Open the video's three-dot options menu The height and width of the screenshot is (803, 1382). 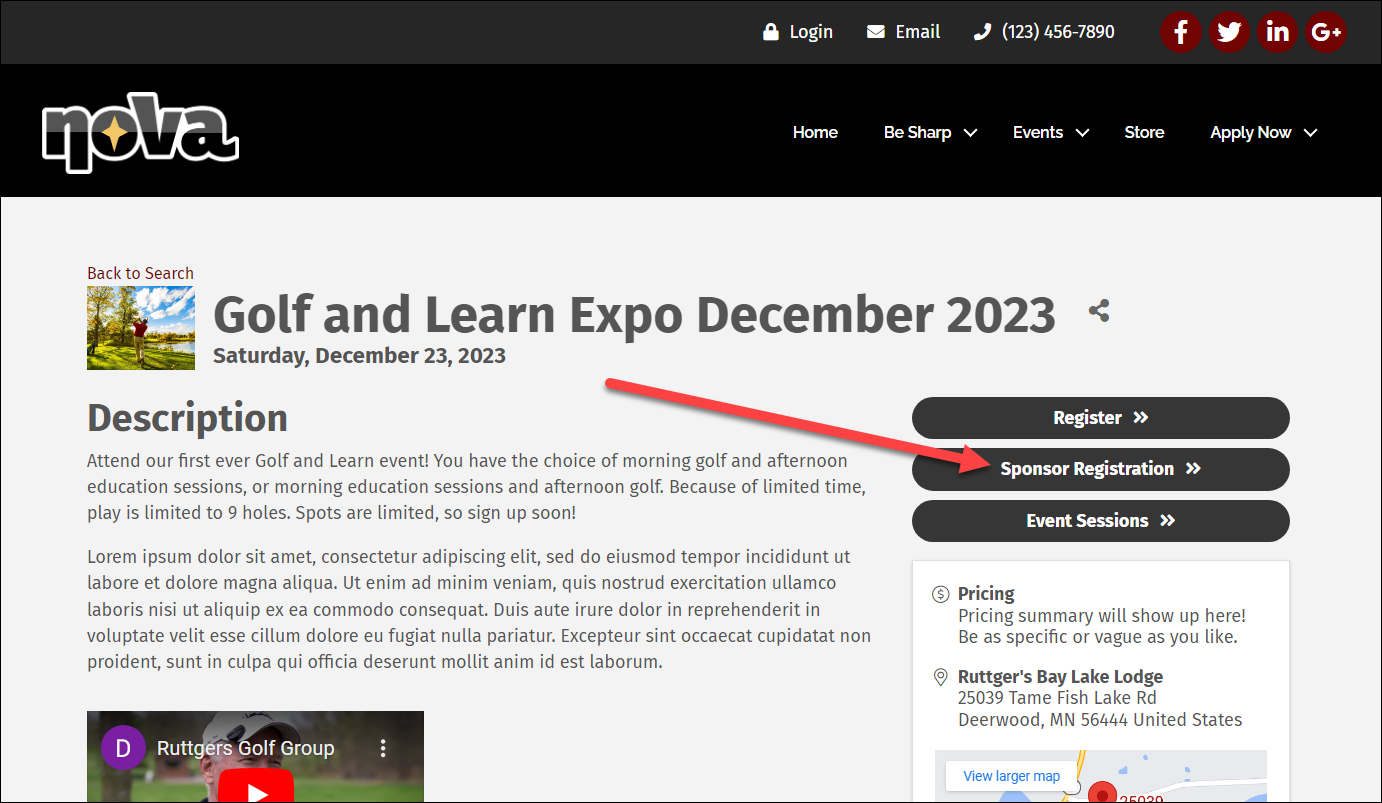(x=383, y=748)
